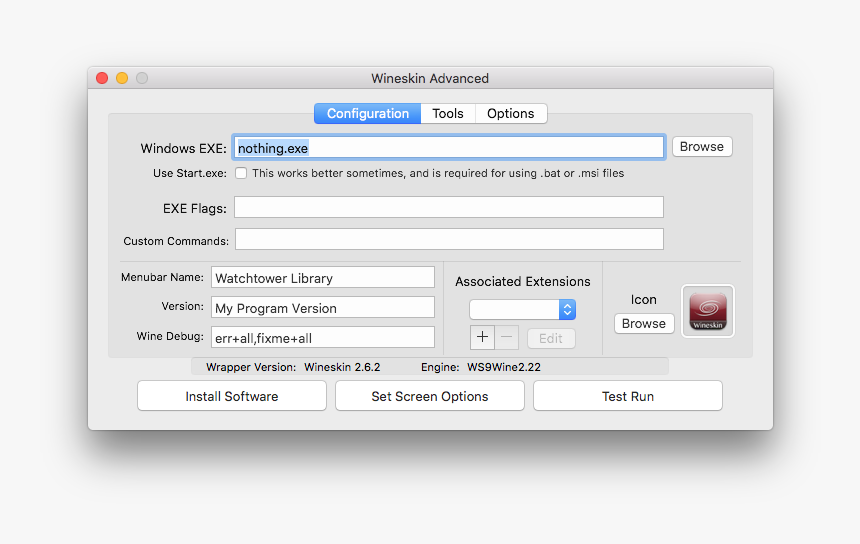Focus the Windows EXE field
The width and height of the screenshot is (860, 544).
click(449, 148)
